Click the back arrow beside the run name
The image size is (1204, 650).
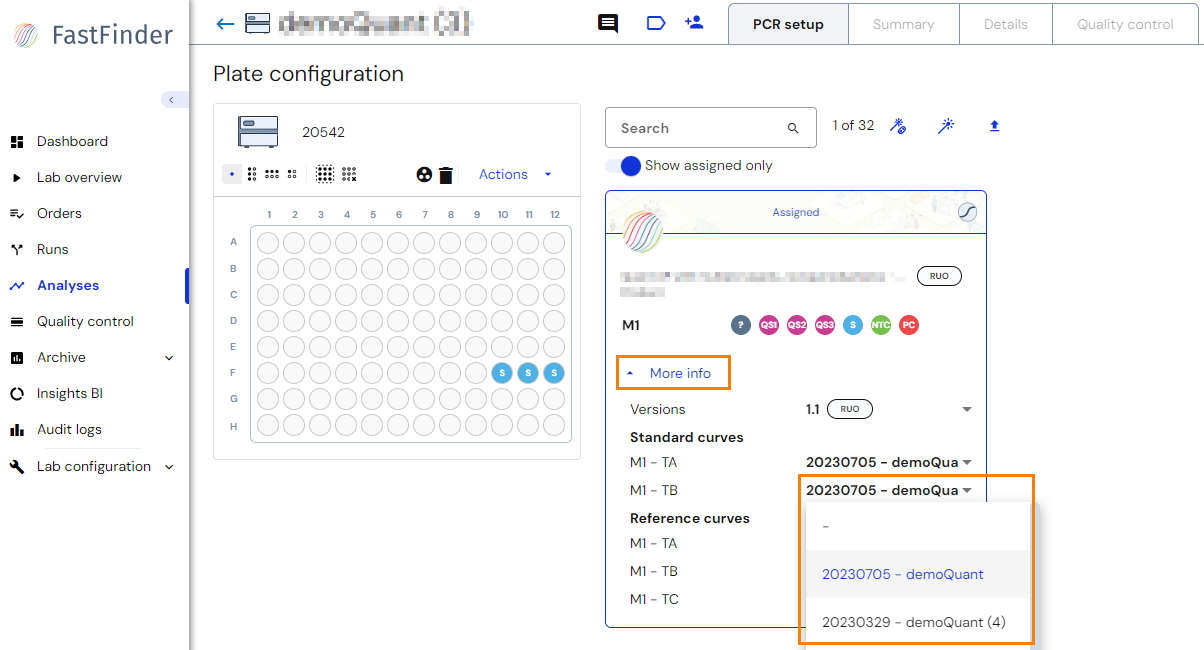click(x=224, y=22)
